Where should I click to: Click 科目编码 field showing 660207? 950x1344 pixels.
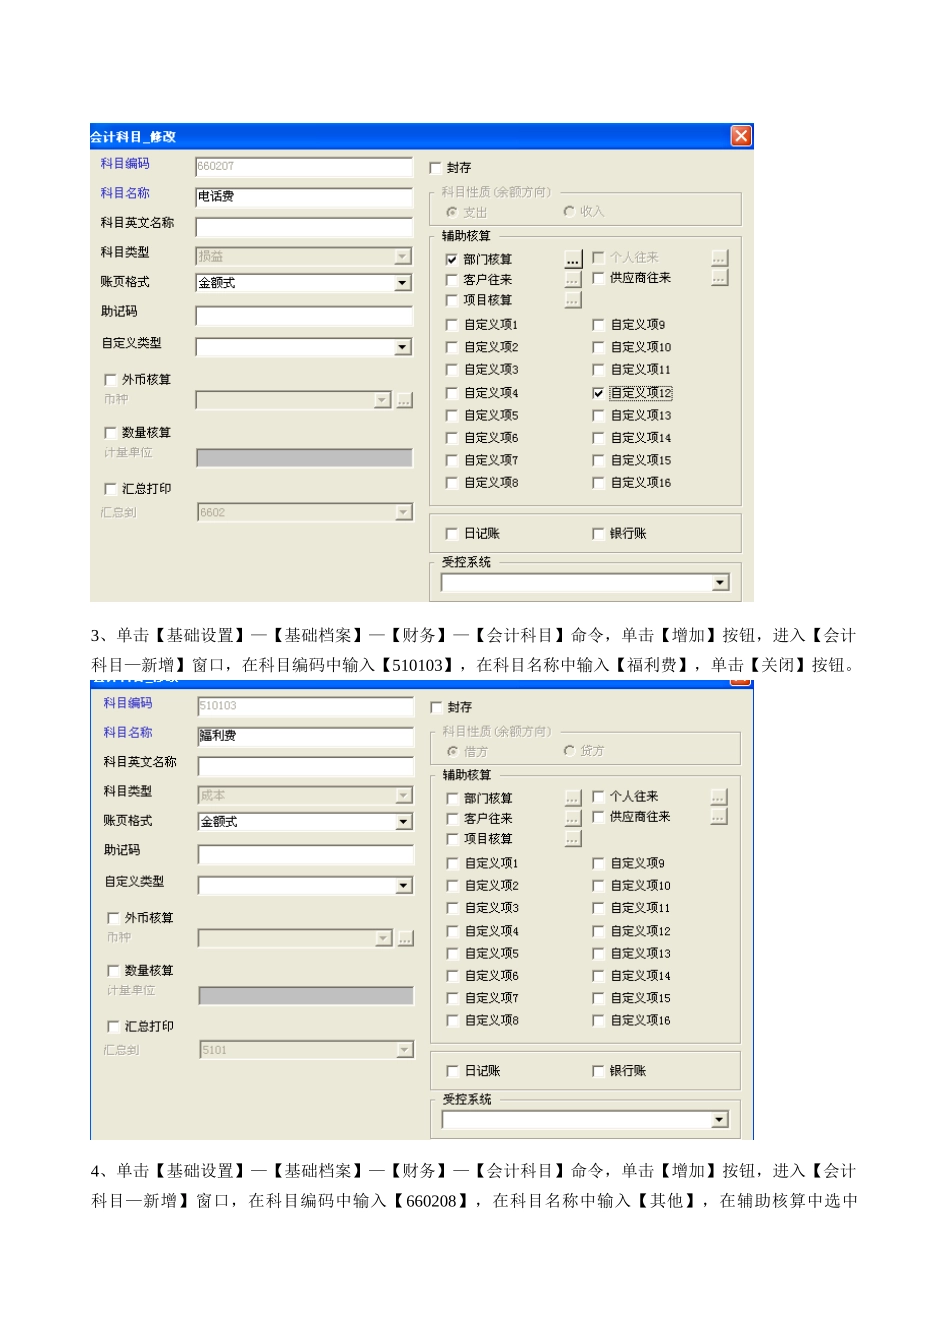coord(304,167)
